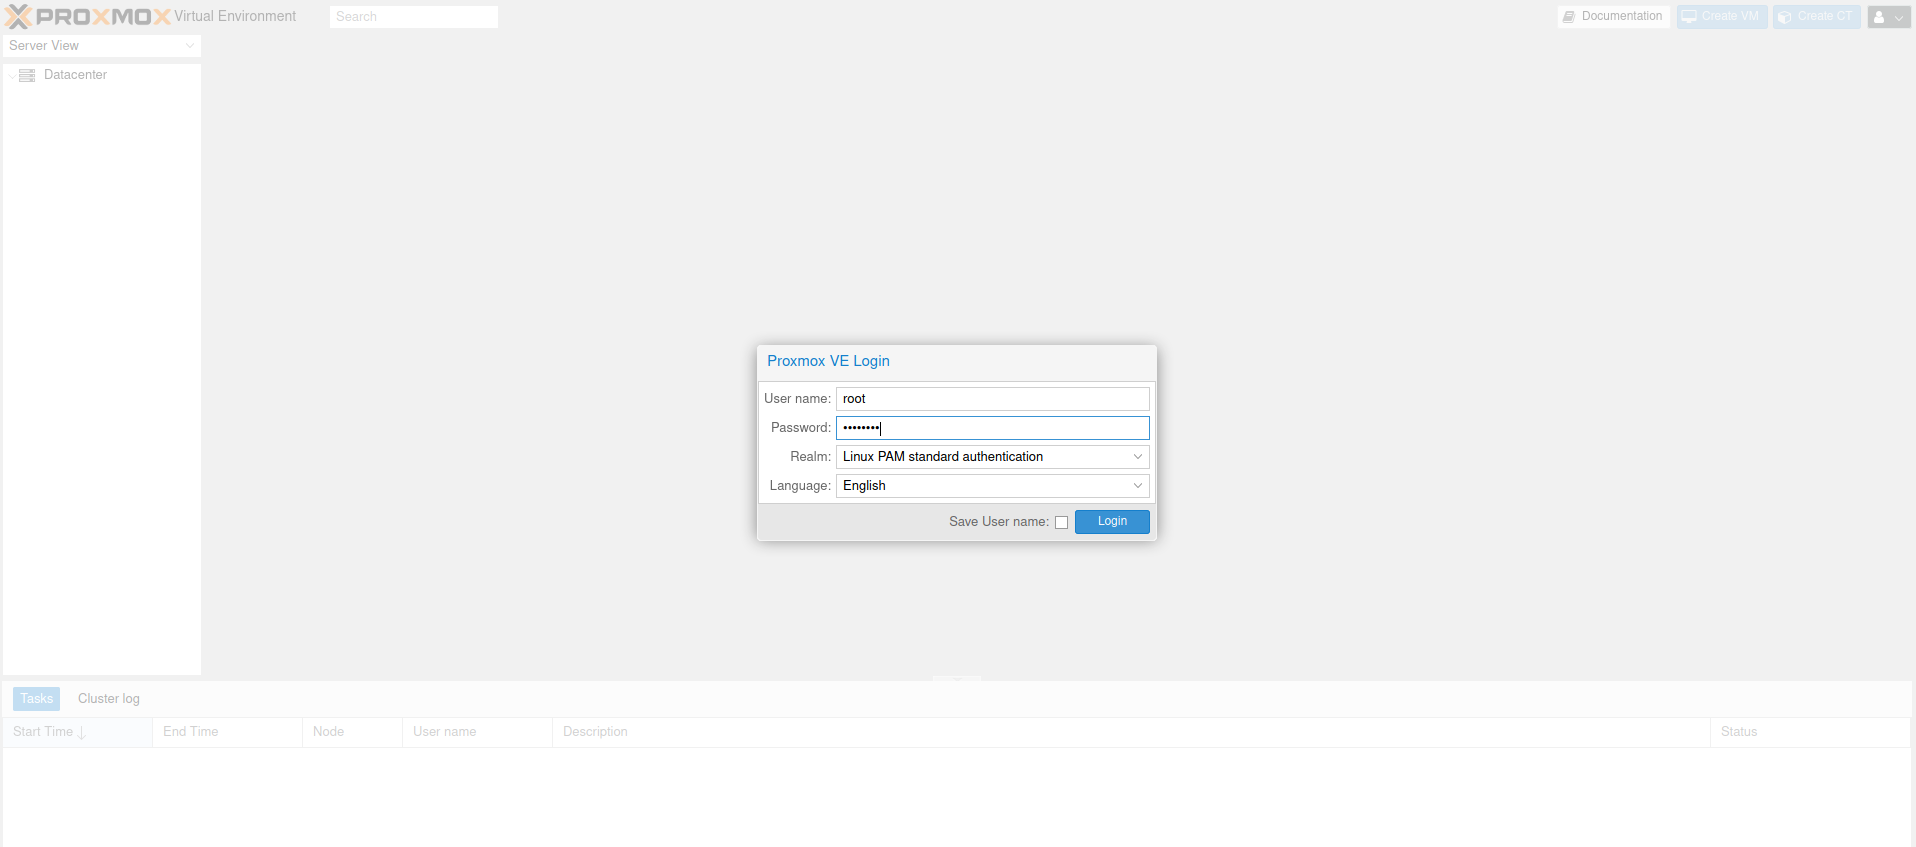The height and width of the screenshot is (847, 1916).
Task: Click the Datacenter server icon in tree
Action: pyautogui.click(x=27, y=75)
